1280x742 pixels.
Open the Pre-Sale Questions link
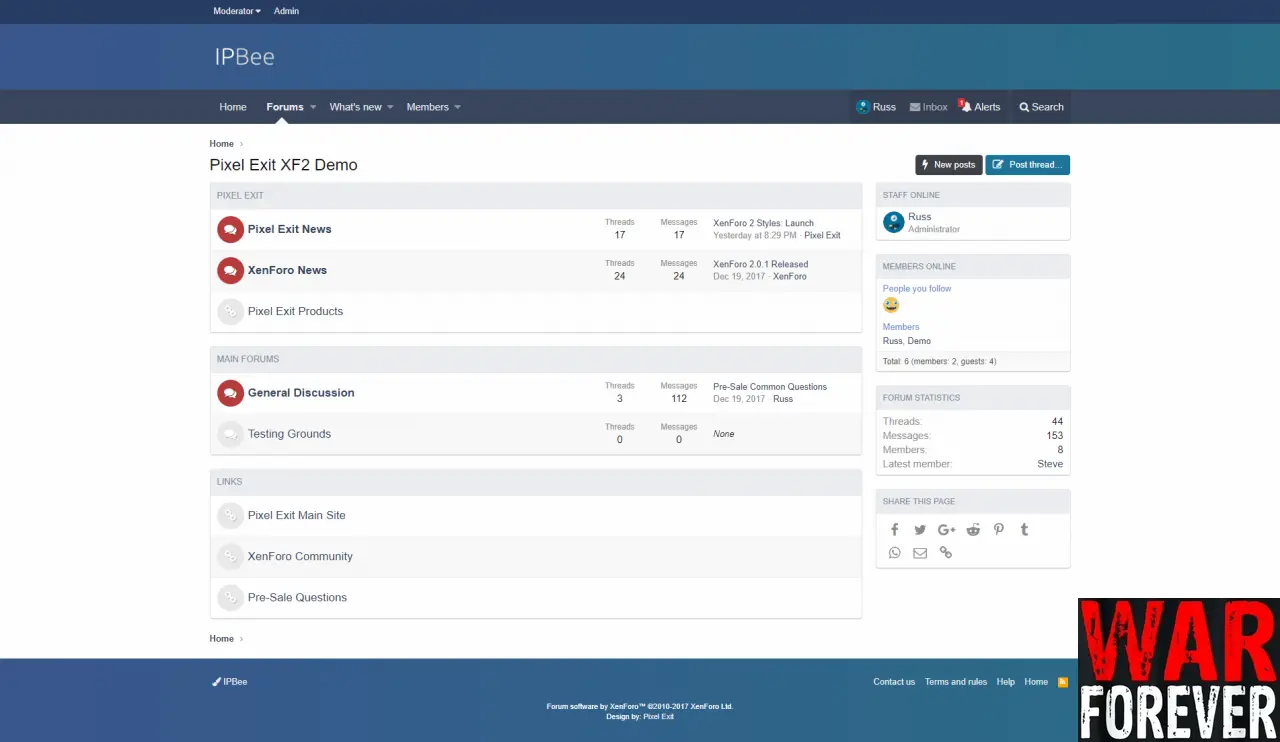point(297,597)
